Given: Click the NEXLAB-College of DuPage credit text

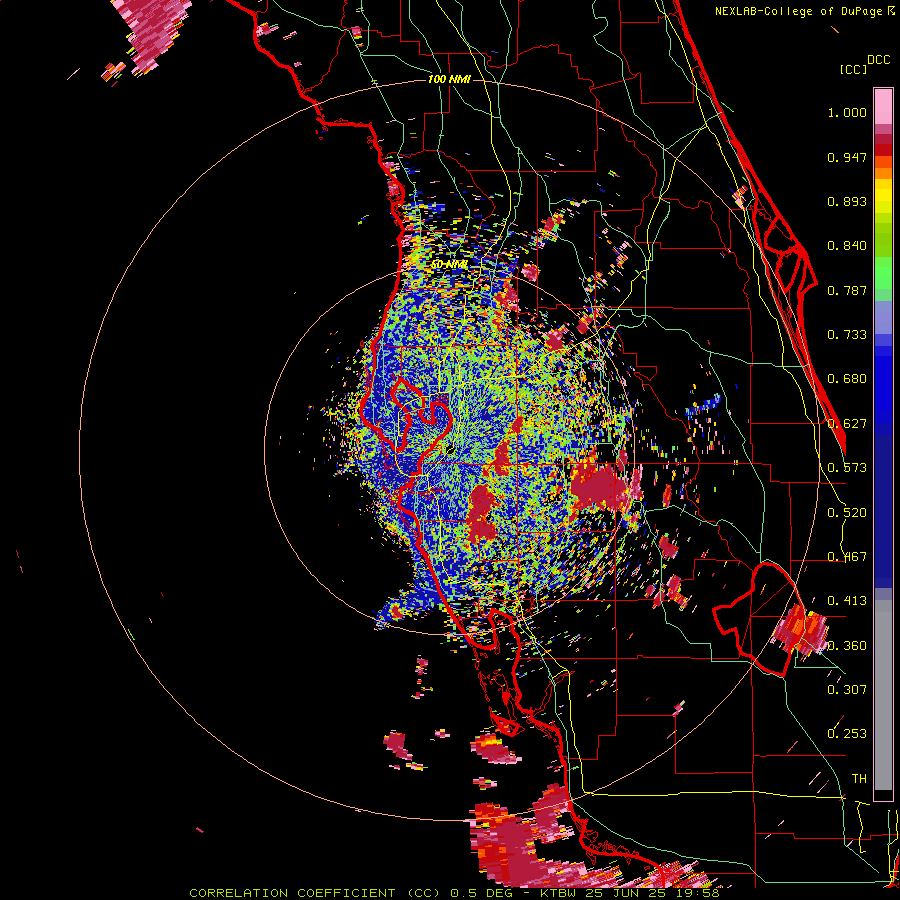Looking at the screenshot, I should point(798,11).
